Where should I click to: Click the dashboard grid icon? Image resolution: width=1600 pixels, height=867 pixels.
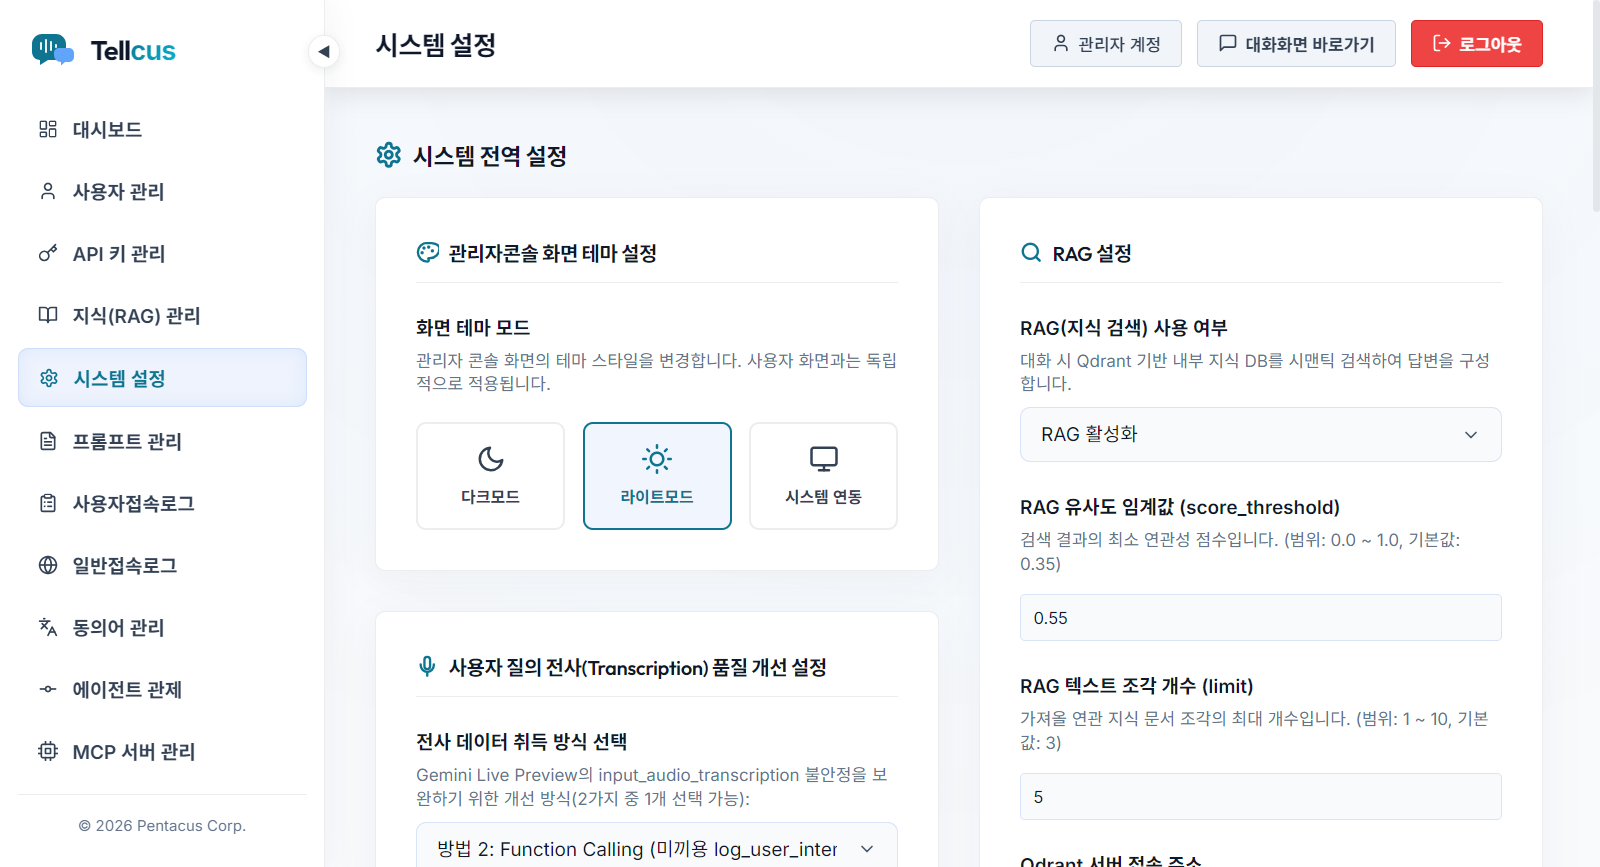(48, 129)
